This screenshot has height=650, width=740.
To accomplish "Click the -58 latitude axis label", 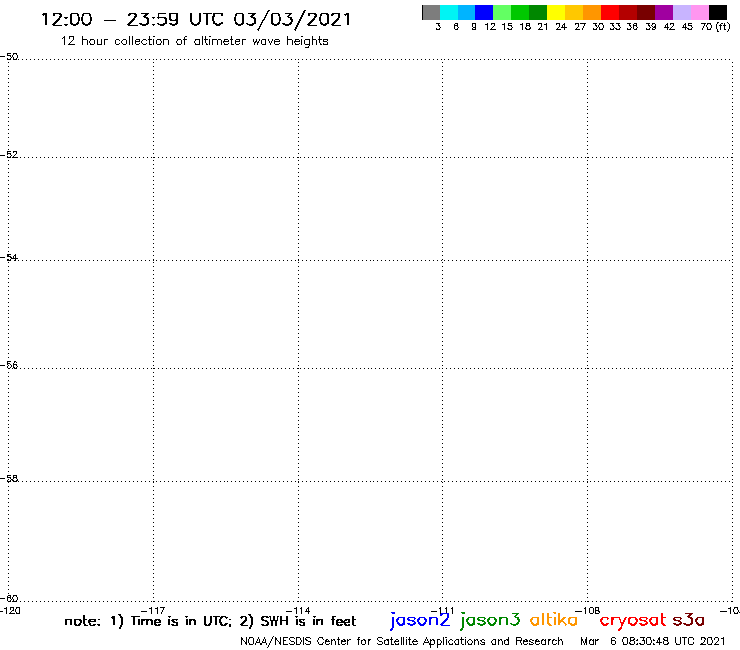I will pos(9,479).
